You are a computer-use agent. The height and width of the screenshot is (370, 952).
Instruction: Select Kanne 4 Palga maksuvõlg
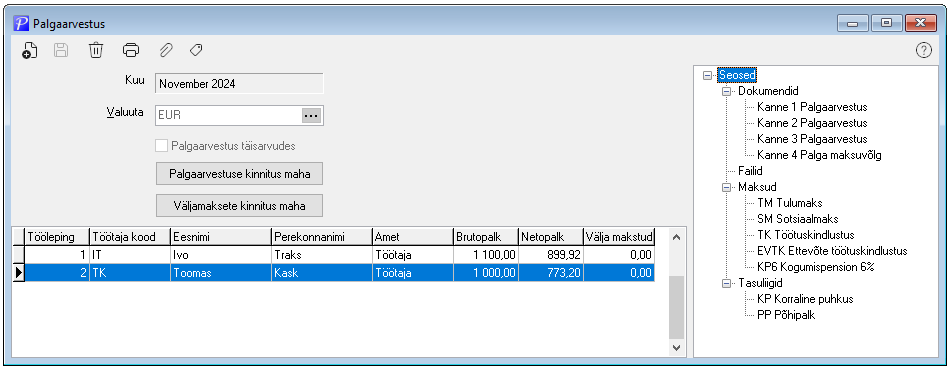819,155
